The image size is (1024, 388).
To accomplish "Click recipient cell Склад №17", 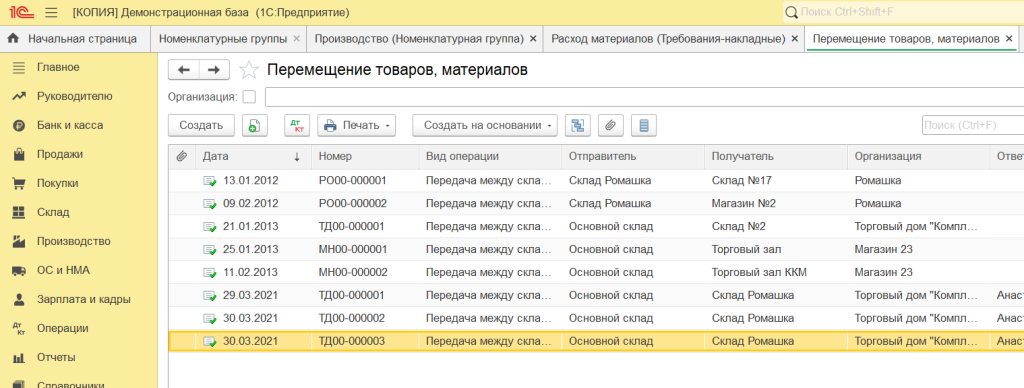I will tap(741, 181).
